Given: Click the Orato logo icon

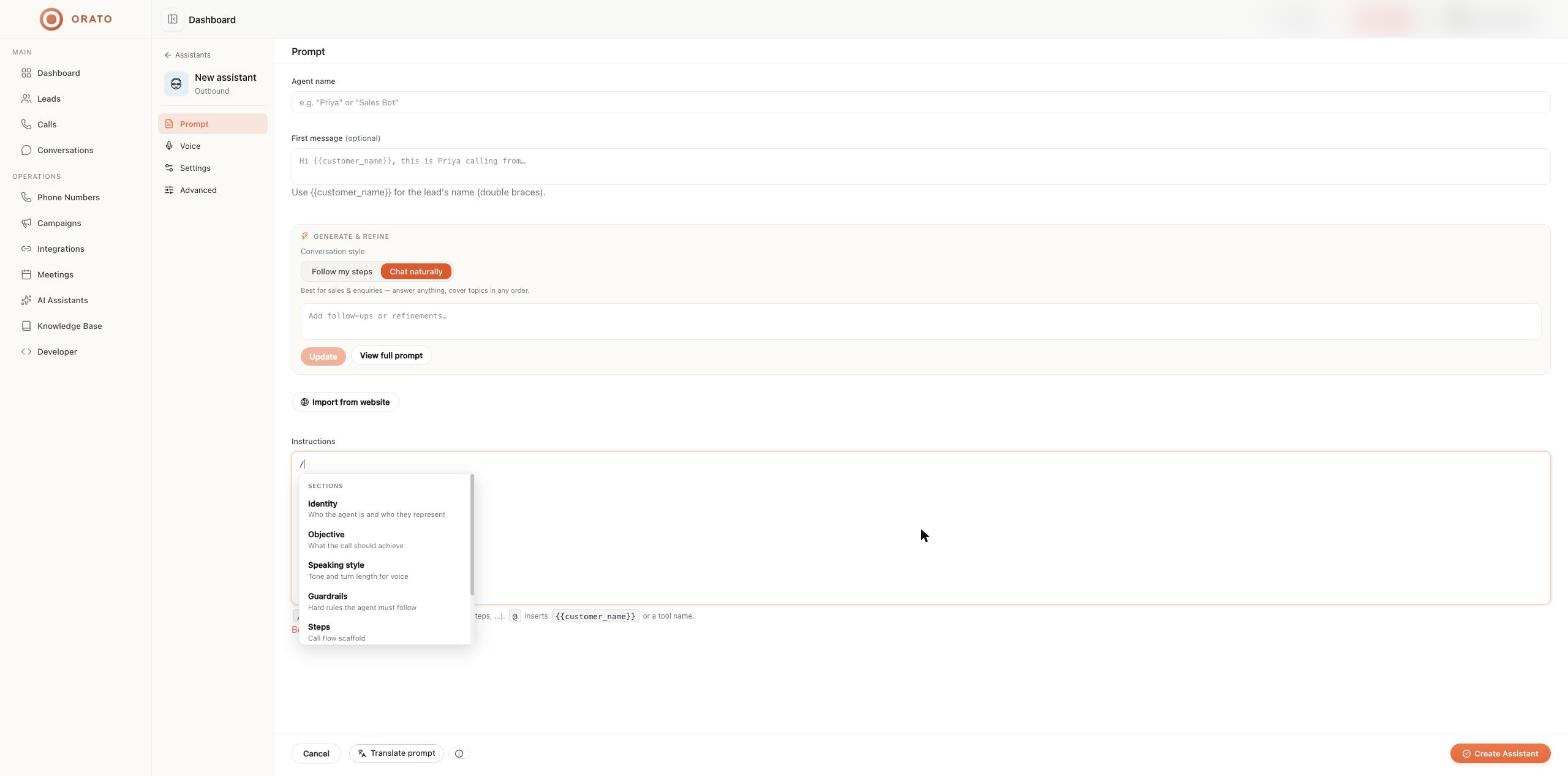Looking at the screenshot, I should click(51, 19).
